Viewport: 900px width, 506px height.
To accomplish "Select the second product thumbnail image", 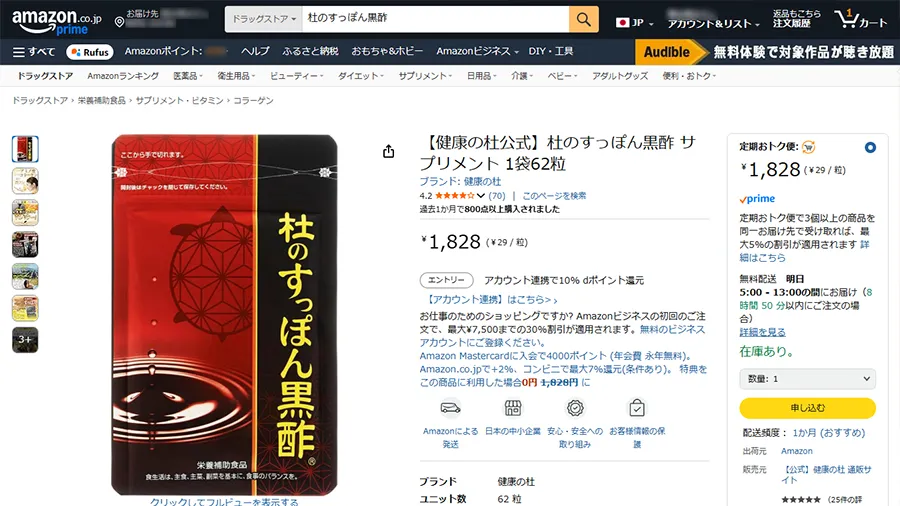I will (x=25, y=181).
